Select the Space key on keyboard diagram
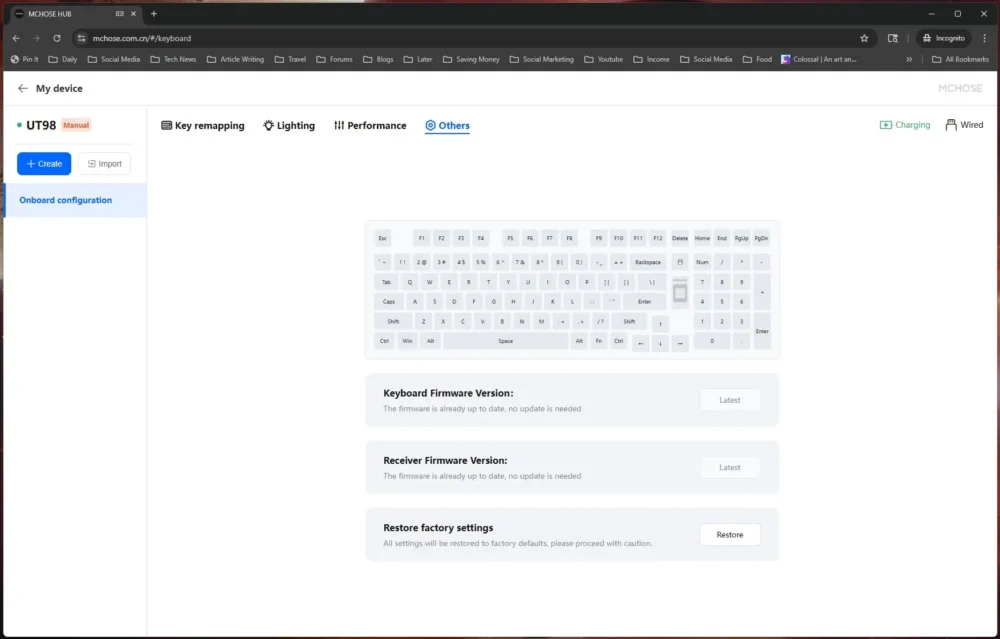The image size is (1000, 639). pyautogui.click(x=505, y=341)
